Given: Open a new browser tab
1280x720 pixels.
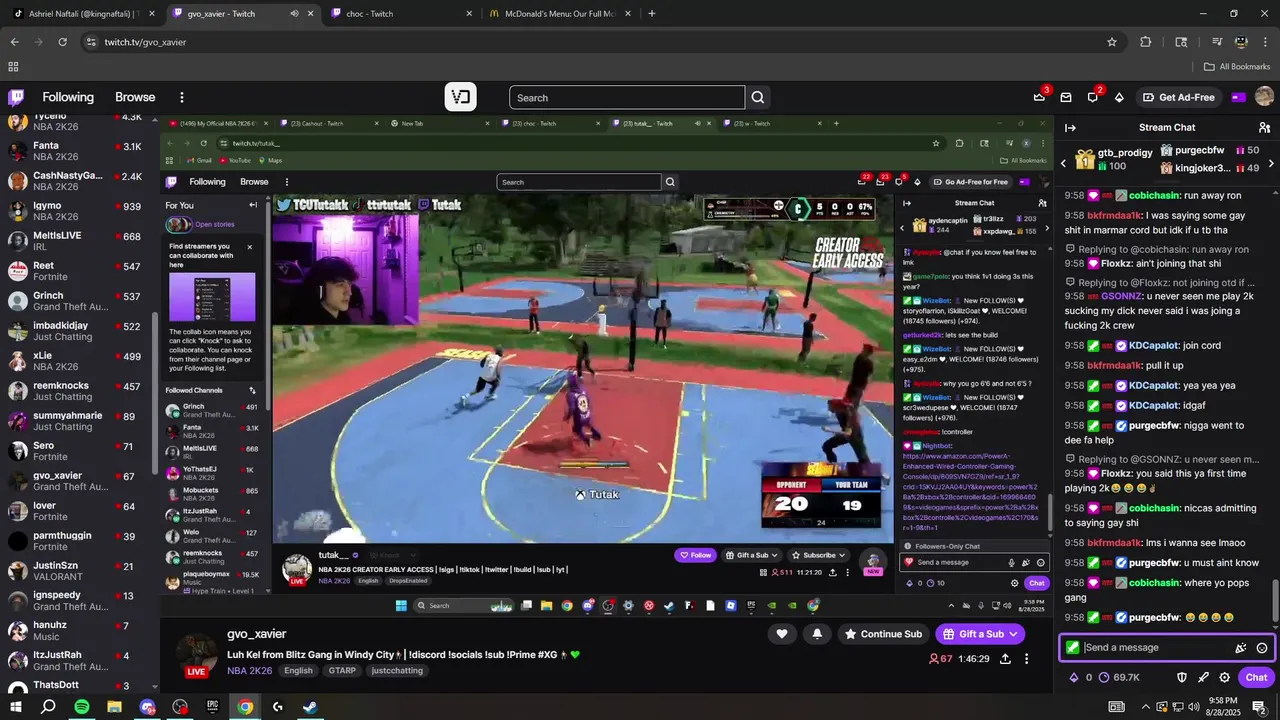Looking at the screenshot, I should (x=652, y=14).
